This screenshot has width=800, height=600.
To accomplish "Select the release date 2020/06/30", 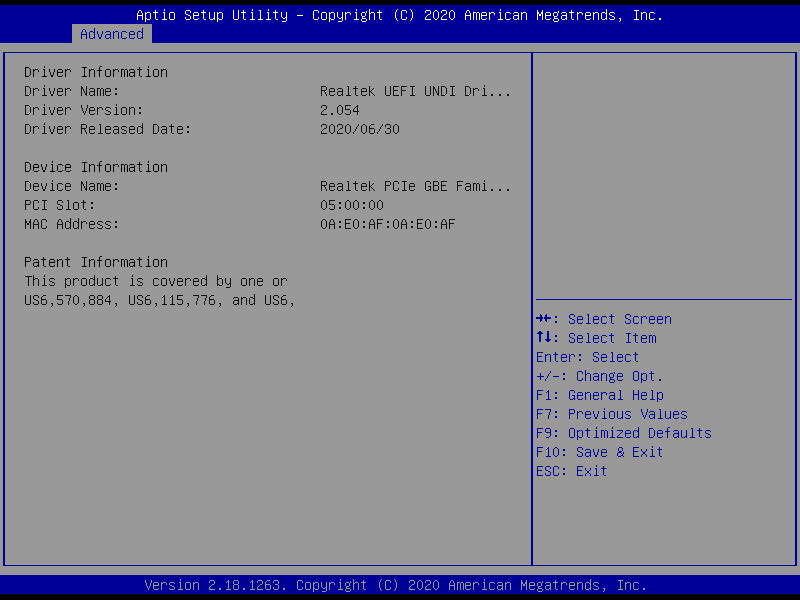I will (360, 129).
